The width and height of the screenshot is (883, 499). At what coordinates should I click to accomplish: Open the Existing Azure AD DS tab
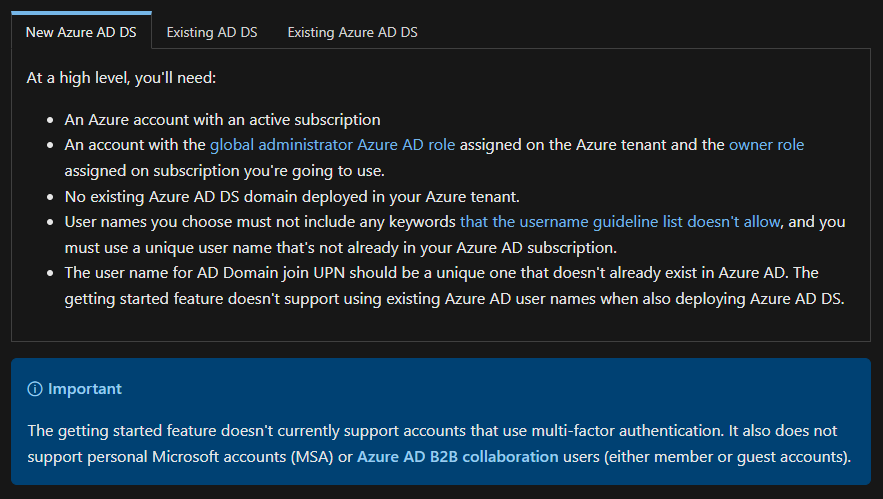click(352, 32)
